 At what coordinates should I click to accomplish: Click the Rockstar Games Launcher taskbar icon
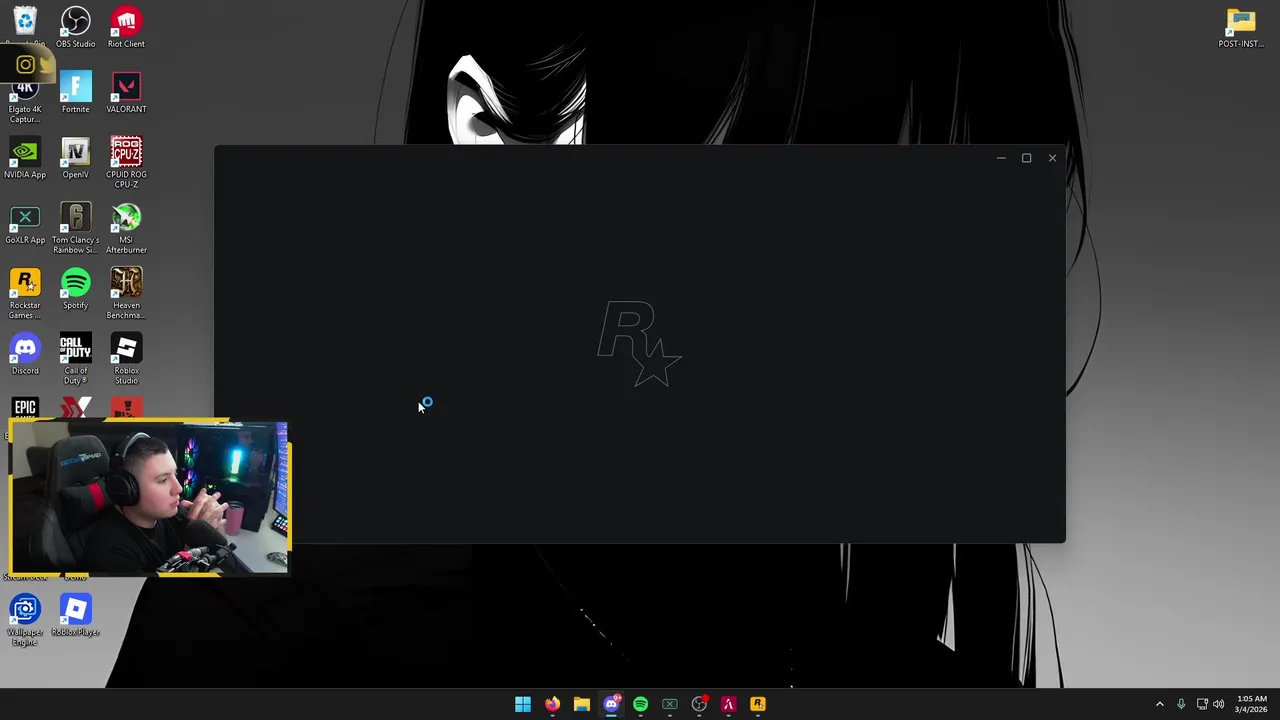point(757,704)
